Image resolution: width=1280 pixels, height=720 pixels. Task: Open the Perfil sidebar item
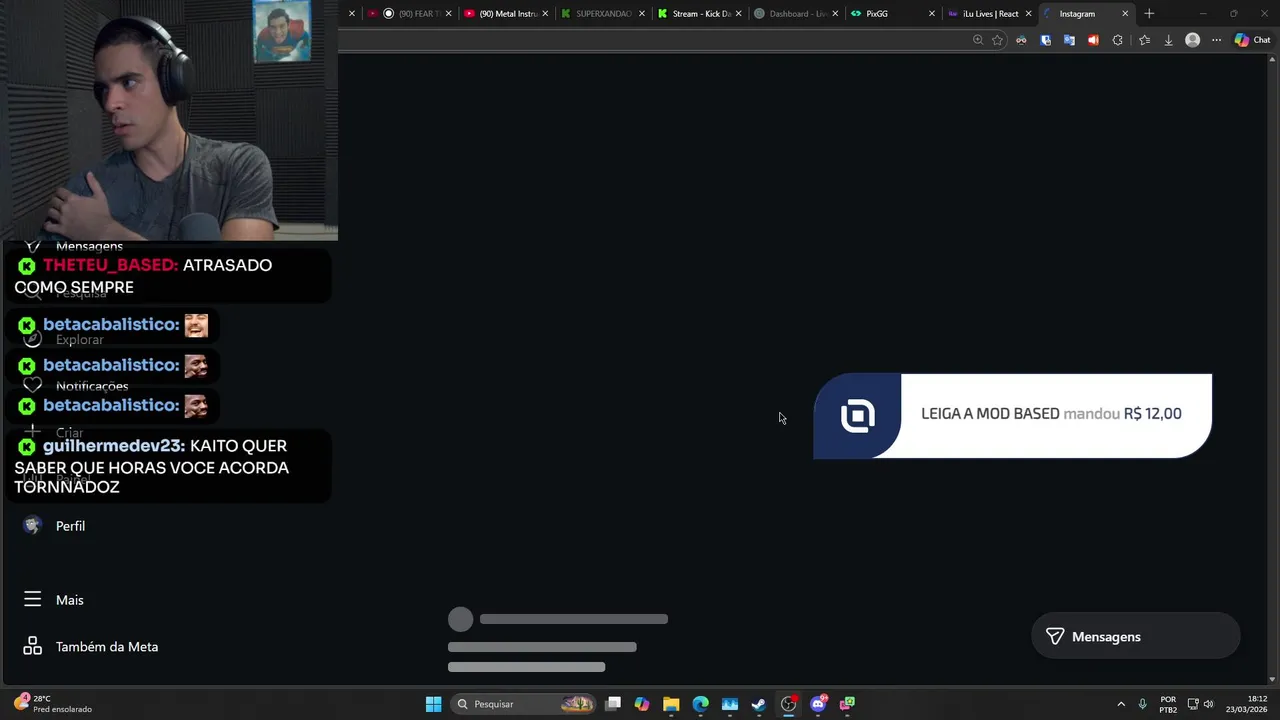tap(55, 526)
